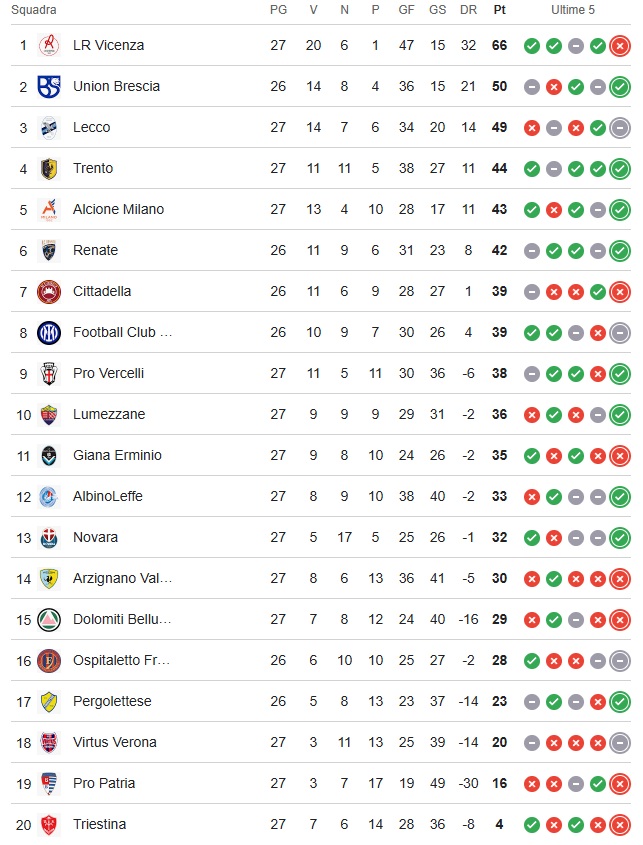Click the Trento club crest
Screen dimensions: 643x845
click(49, 168)
